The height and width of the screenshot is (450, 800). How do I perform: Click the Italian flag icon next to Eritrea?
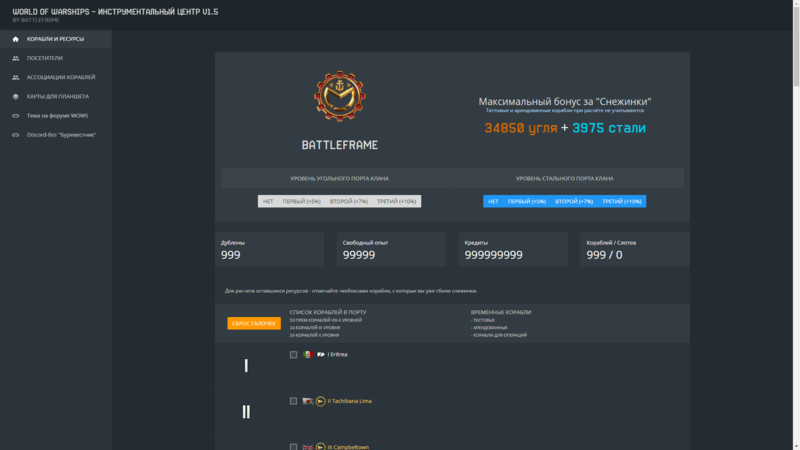[308, 355]
